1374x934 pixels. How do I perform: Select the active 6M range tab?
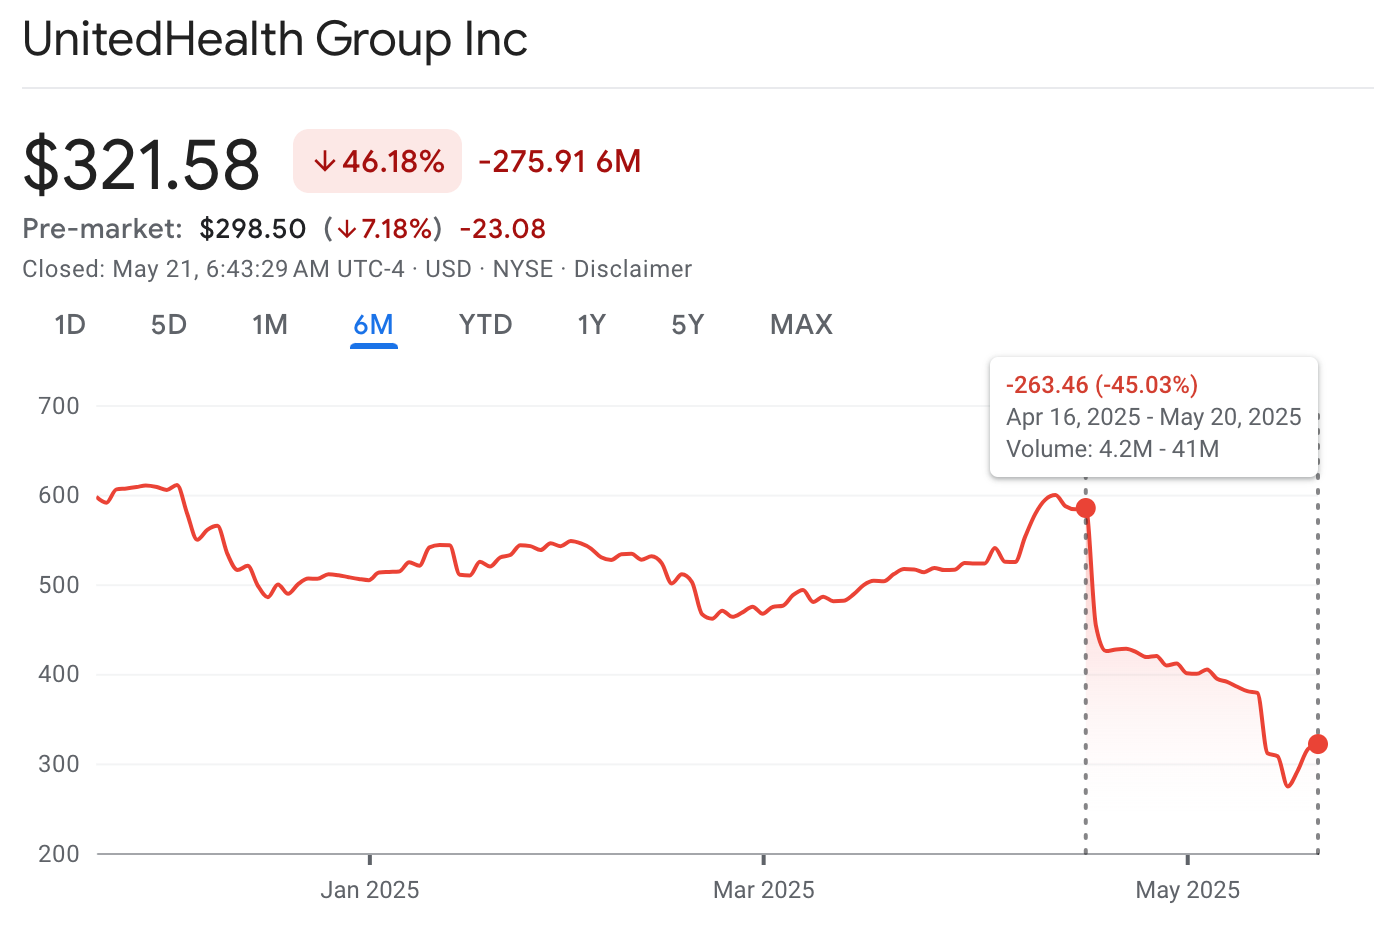click(373, 325)
